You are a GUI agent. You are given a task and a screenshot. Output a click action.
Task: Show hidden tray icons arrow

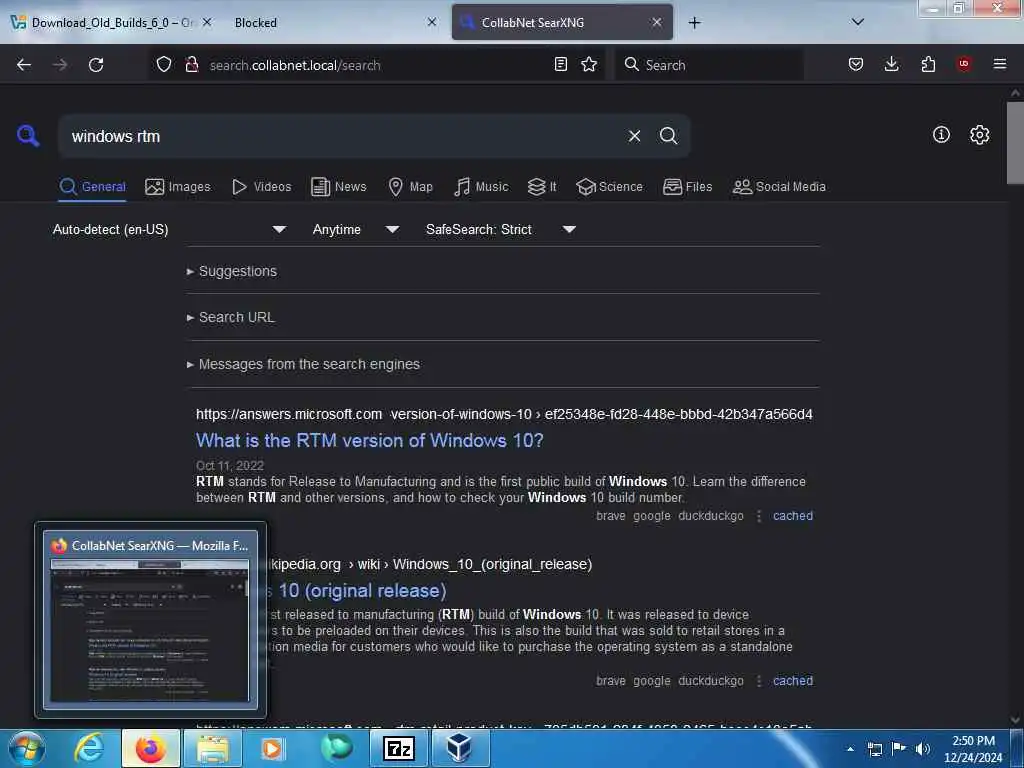click(x=850, y=749)
